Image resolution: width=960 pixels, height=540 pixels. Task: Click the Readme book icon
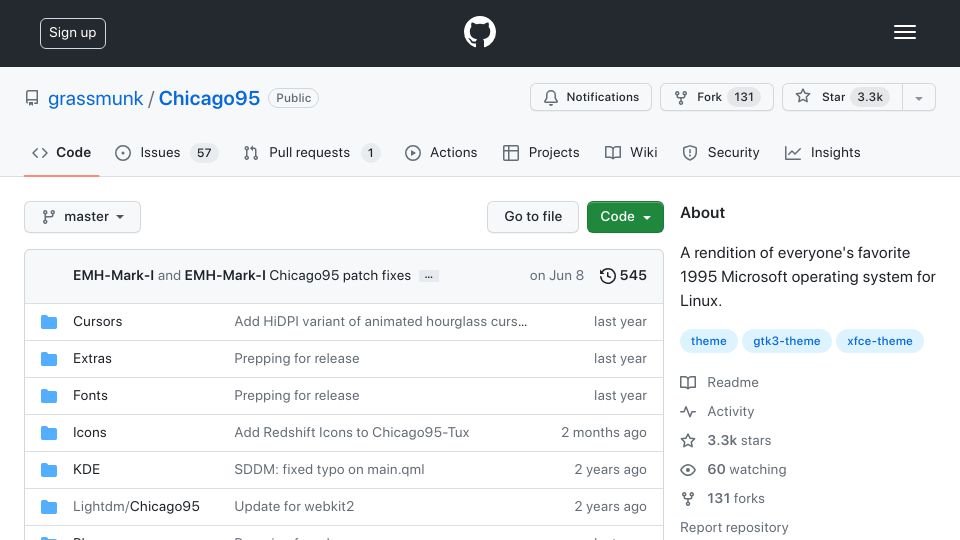coord(688,383)
